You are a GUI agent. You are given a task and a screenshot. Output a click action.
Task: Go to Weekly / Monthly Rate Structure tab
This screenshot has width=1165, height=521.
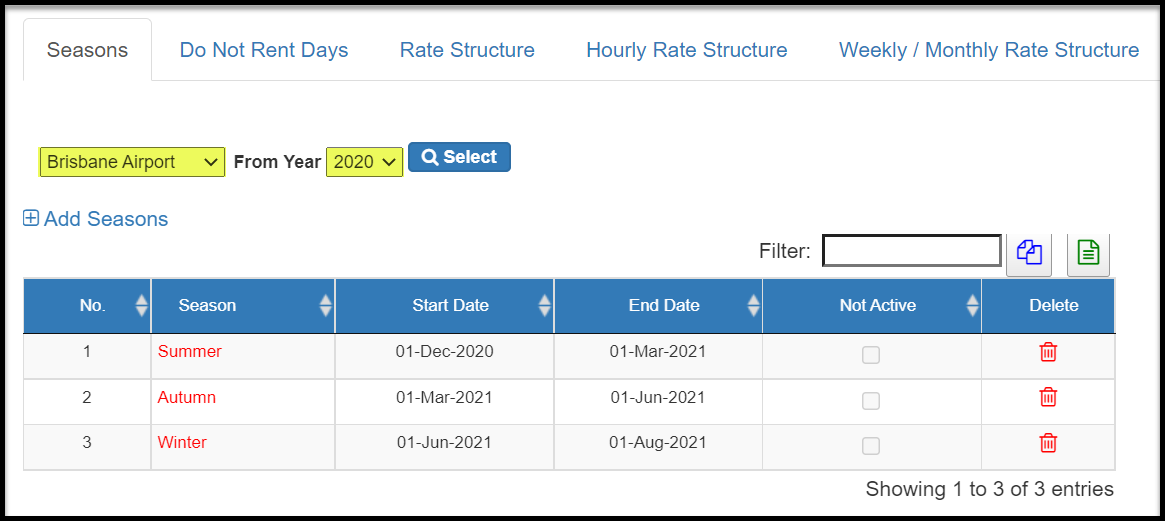[x=989, y=51]
